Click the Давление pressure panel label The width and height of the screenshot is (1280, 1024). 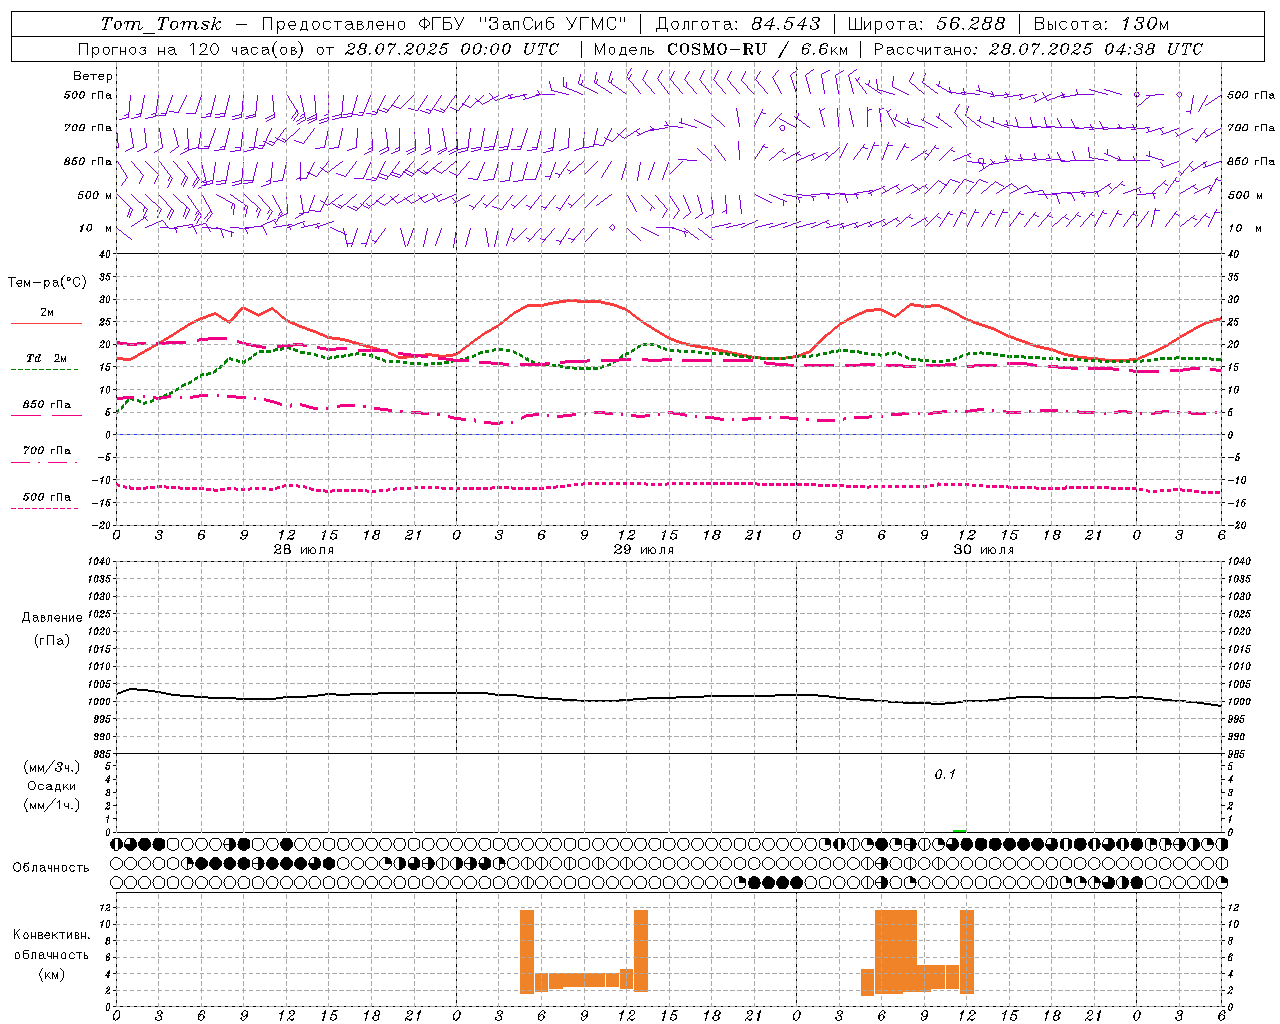(x=52, y=618)
